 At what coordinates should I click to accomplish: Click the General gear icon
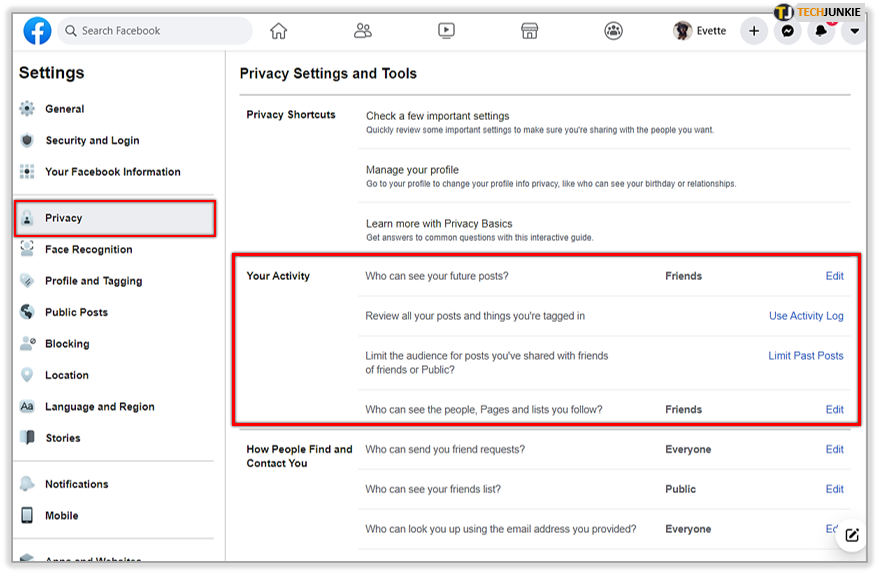27,109
